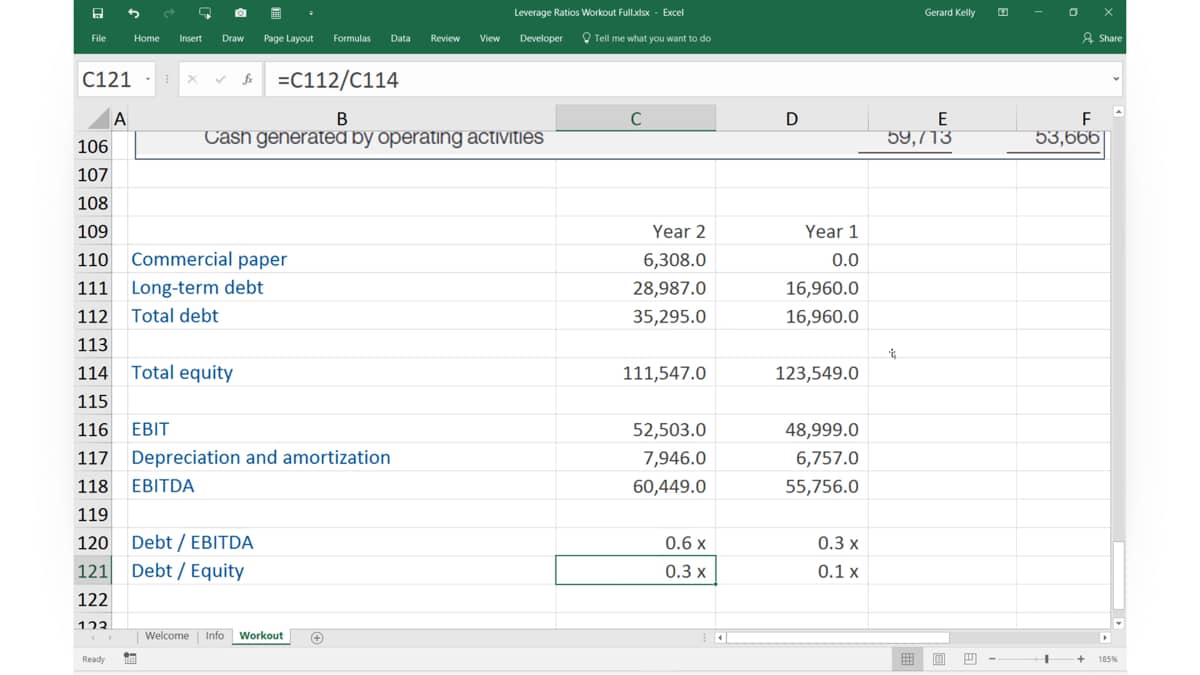Confirm the formula with the checkmark icon
1200x675 pixels.
pos(220,79)
